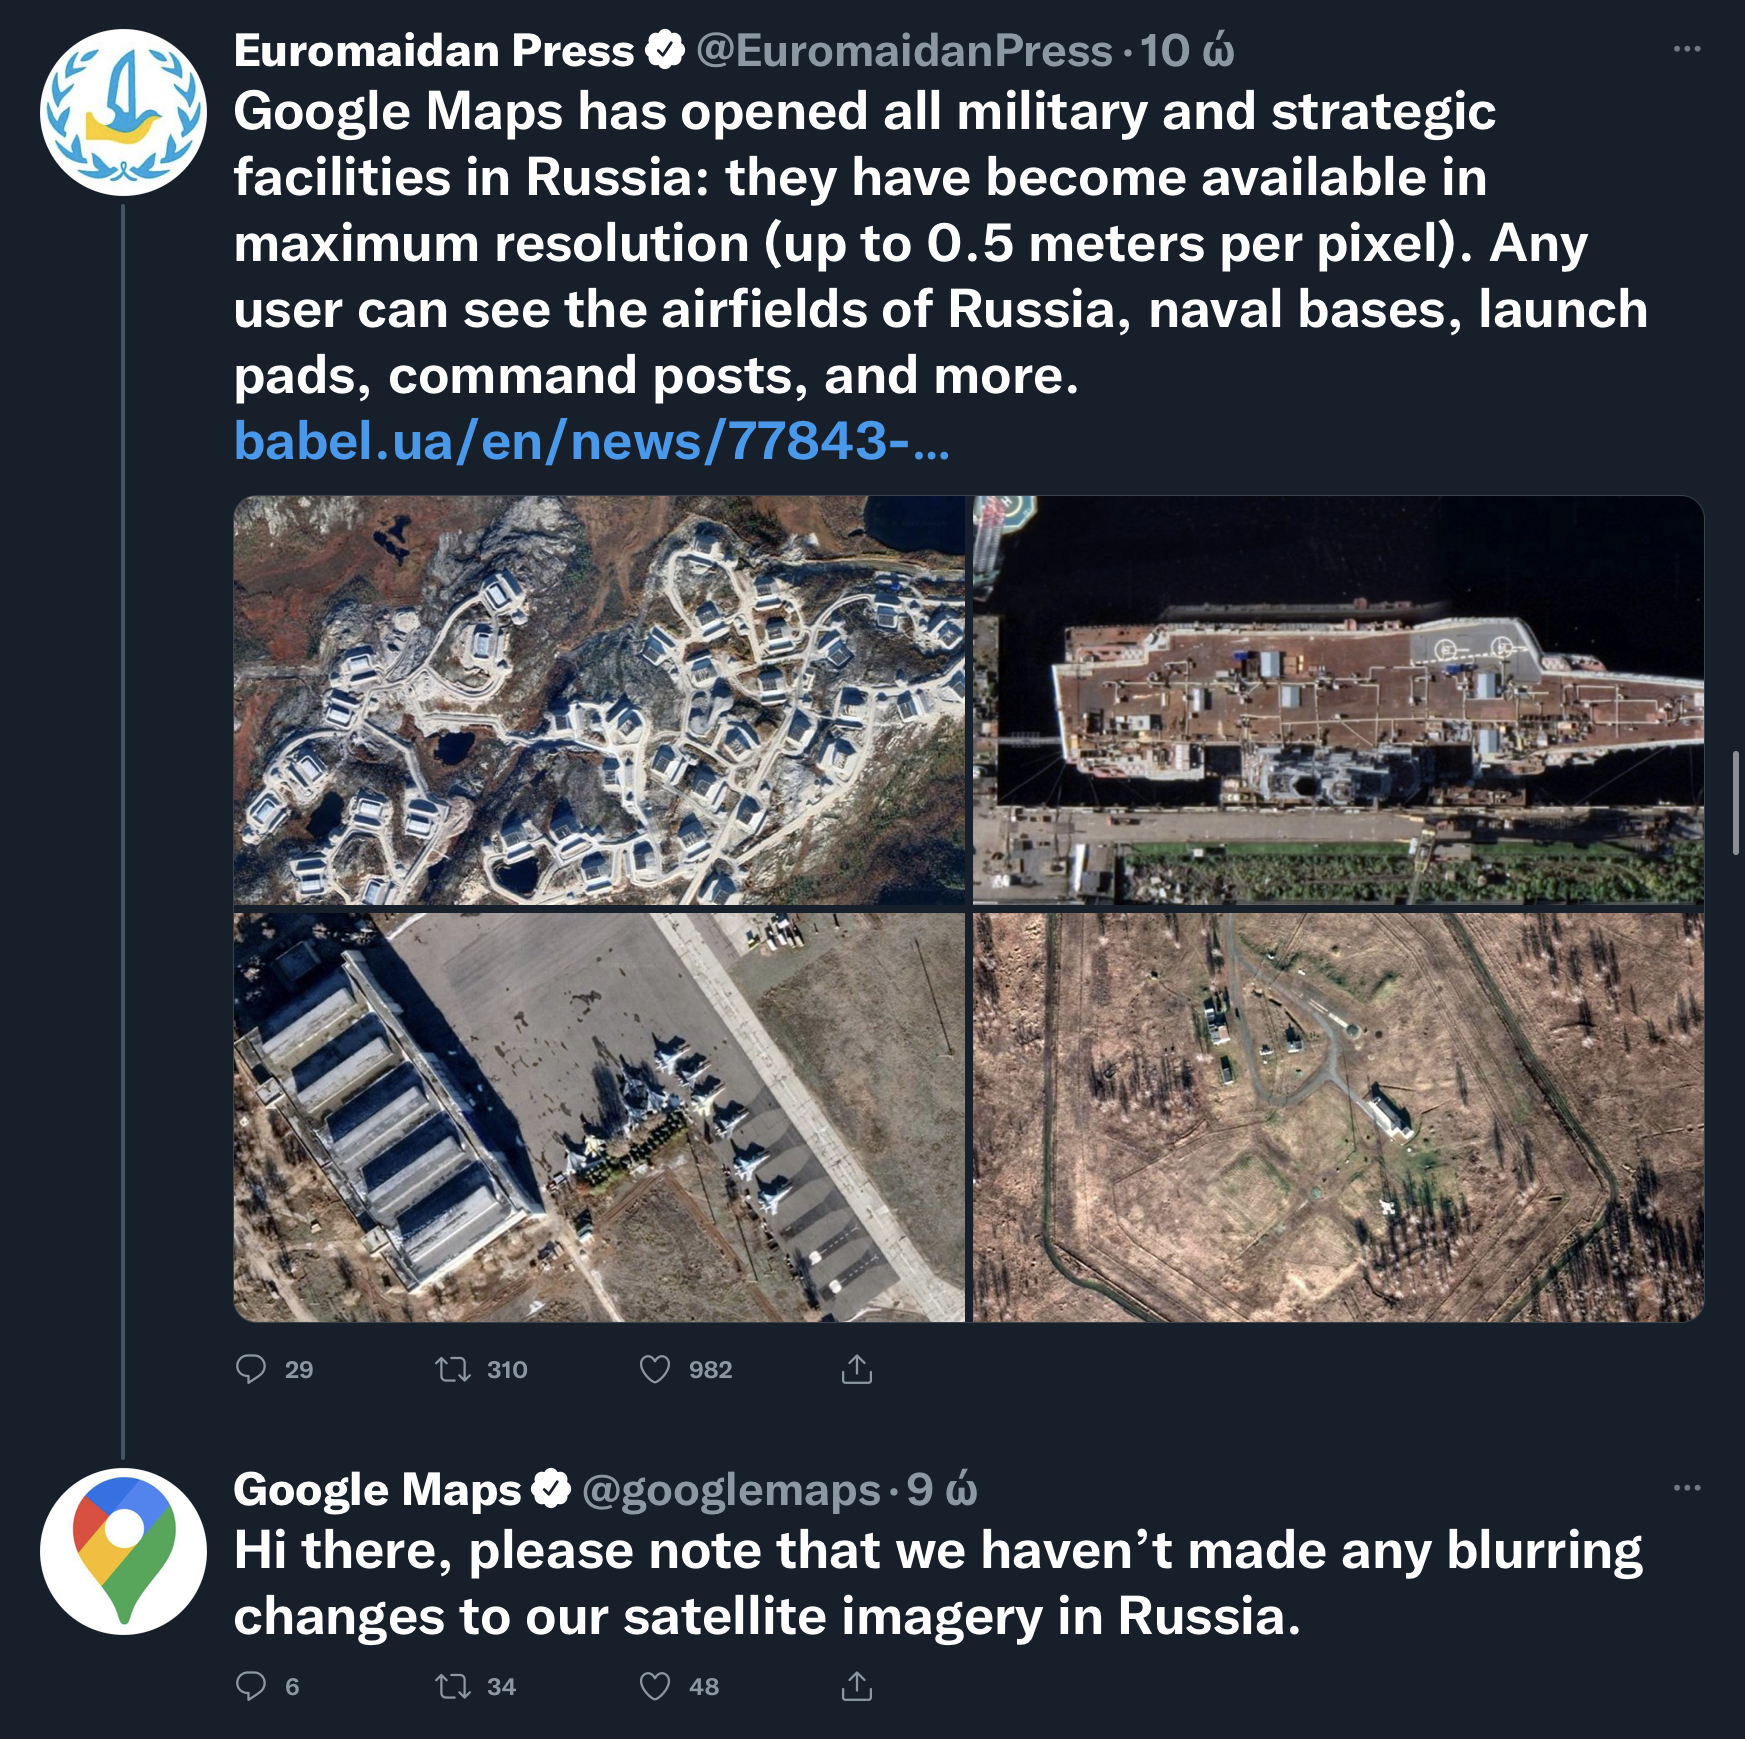Open more options for Euromaidan Press tweet

[1687, 49]
